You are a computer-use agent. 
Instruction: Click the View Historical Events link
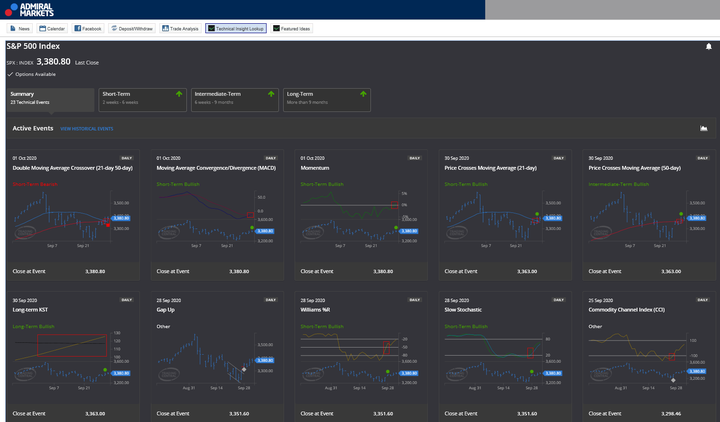click(86, 129)
